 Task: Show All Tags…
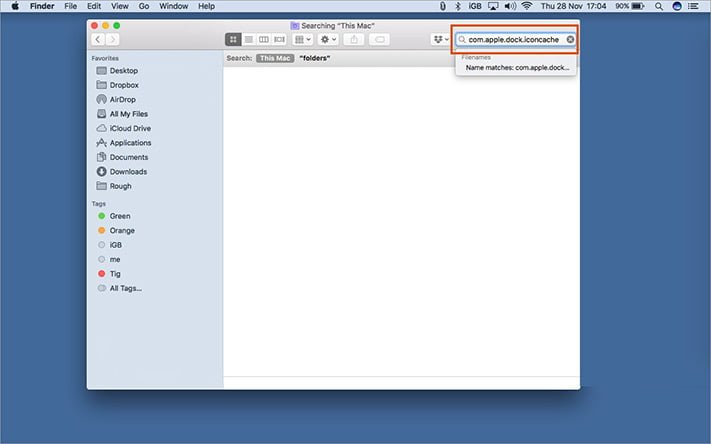pos(120,288)
